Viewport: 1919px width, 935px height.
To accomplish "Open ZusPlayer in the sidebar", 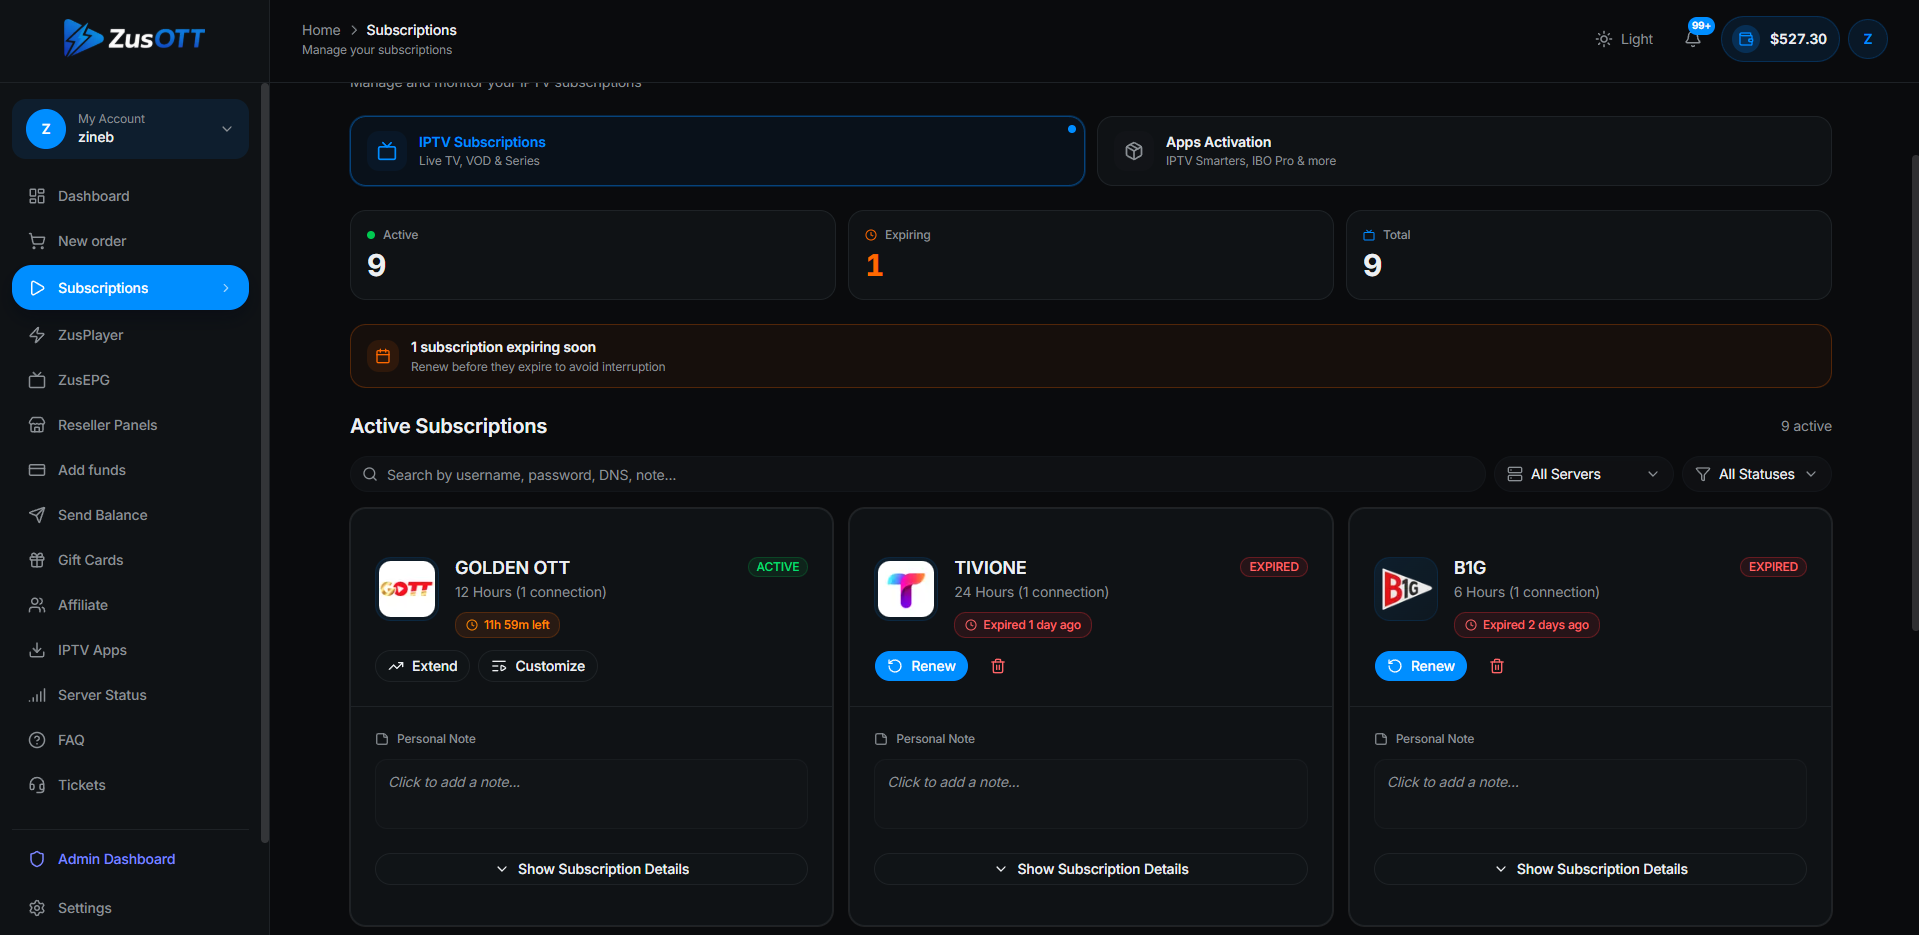I will (x=130, y=335).
